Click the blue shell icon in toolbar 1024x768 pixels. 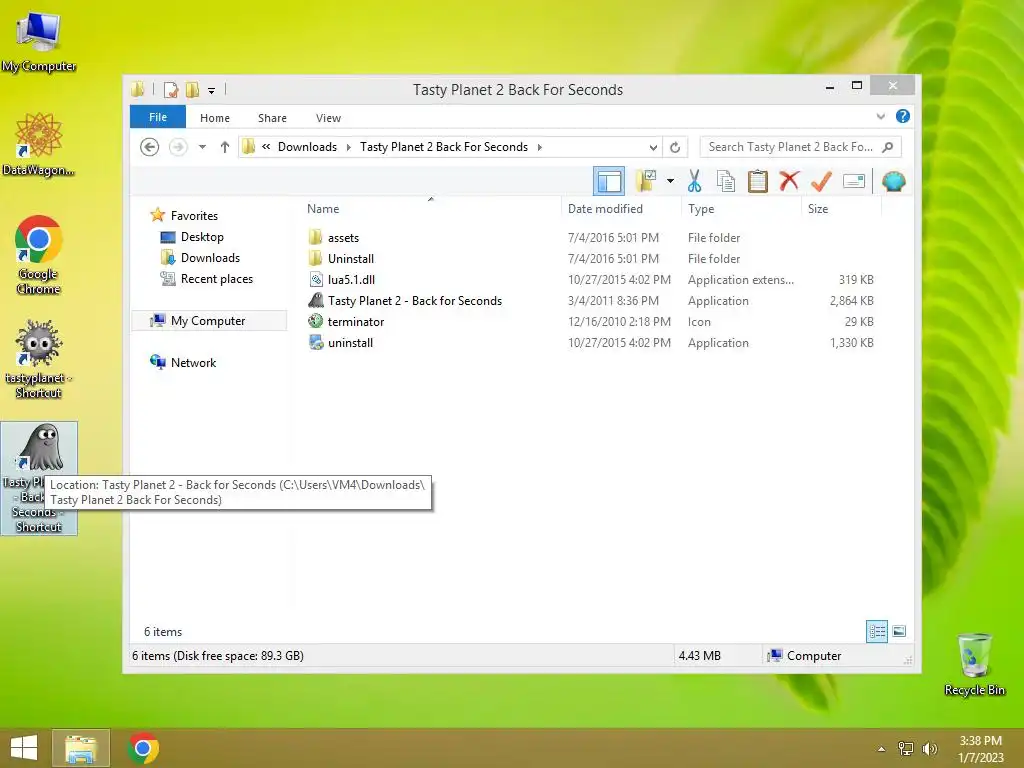[x=893, y=181]
